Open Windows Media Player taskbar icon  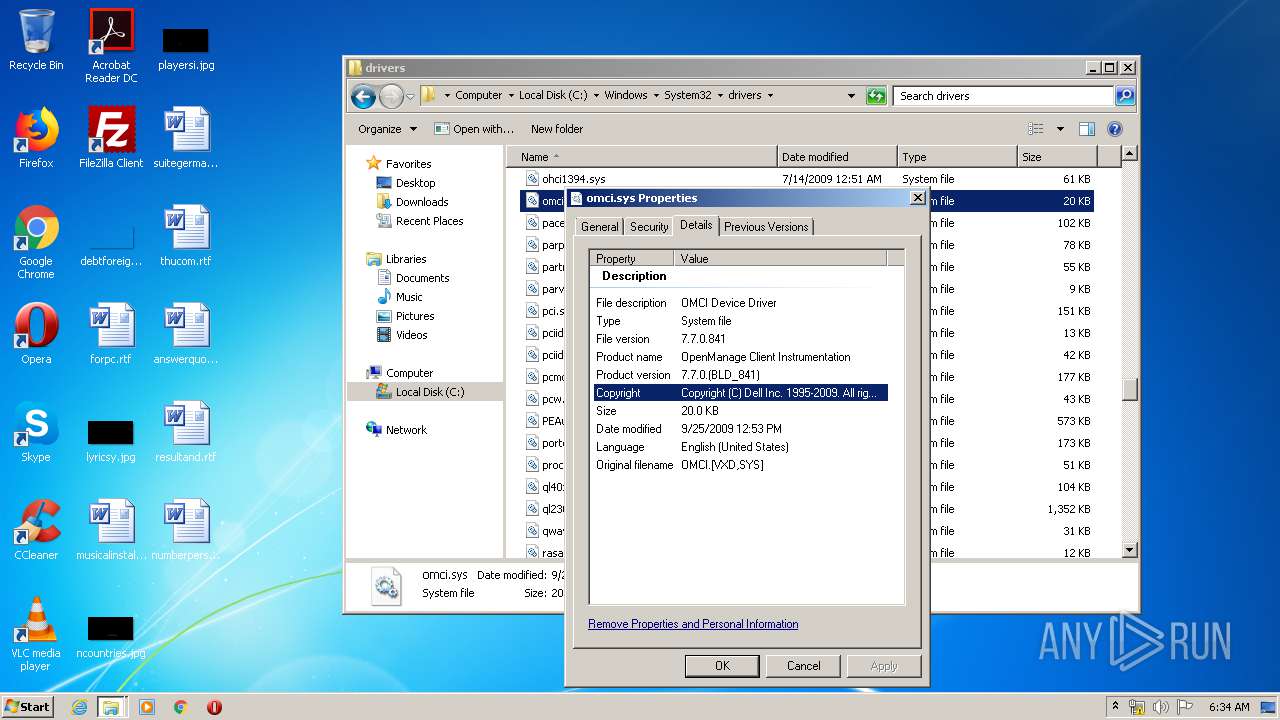[x=146, y=707]
